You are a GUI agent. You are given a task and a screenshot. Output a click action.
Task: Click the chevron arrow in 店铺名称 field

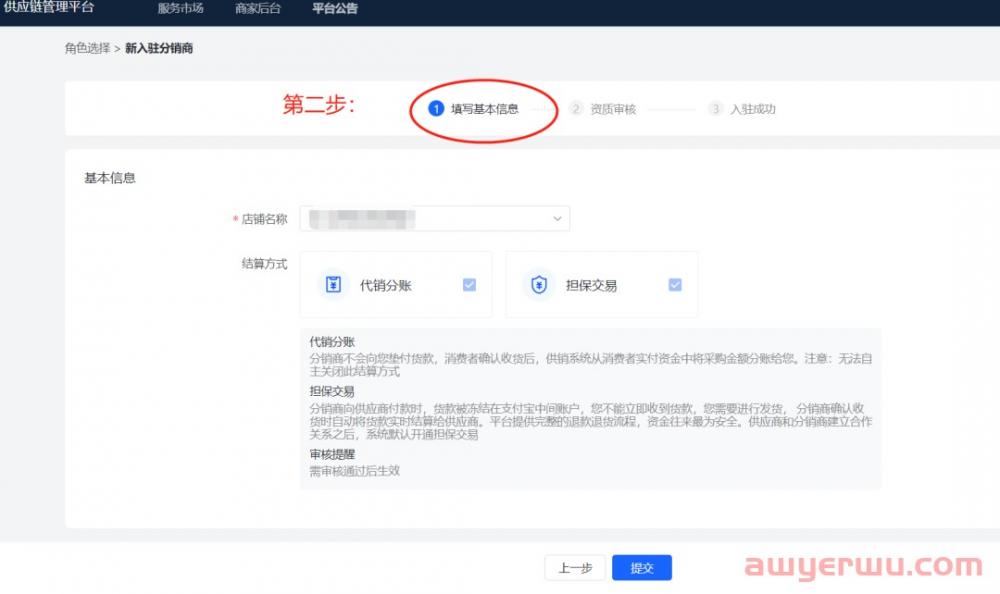(557, 218)
